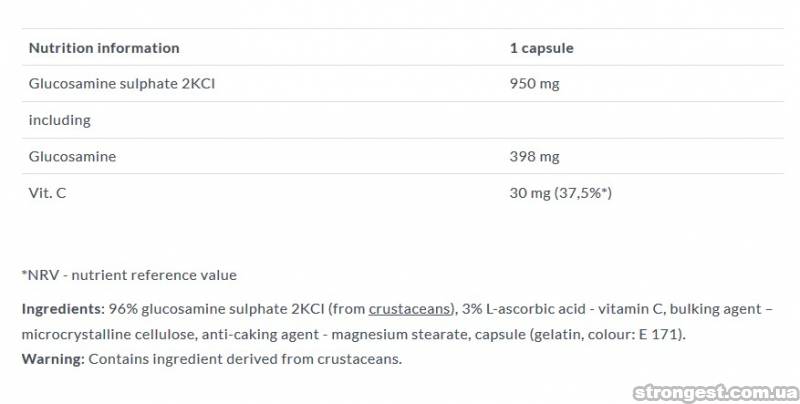Click the word including in the table
Screen dimensions: 800x404
pyautogui.click(x=60, y=120)
